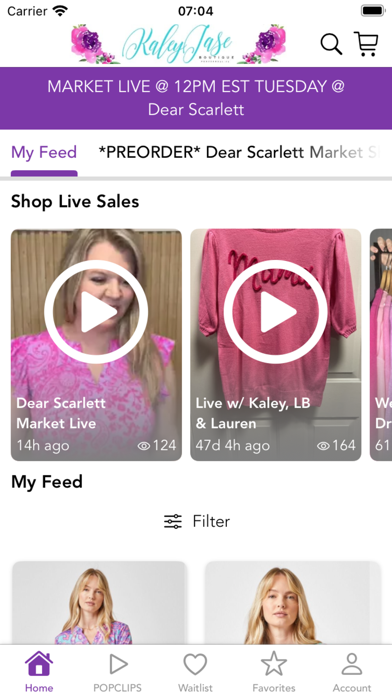
Task: Tap the Filter text label
Action: click(211, 521)
